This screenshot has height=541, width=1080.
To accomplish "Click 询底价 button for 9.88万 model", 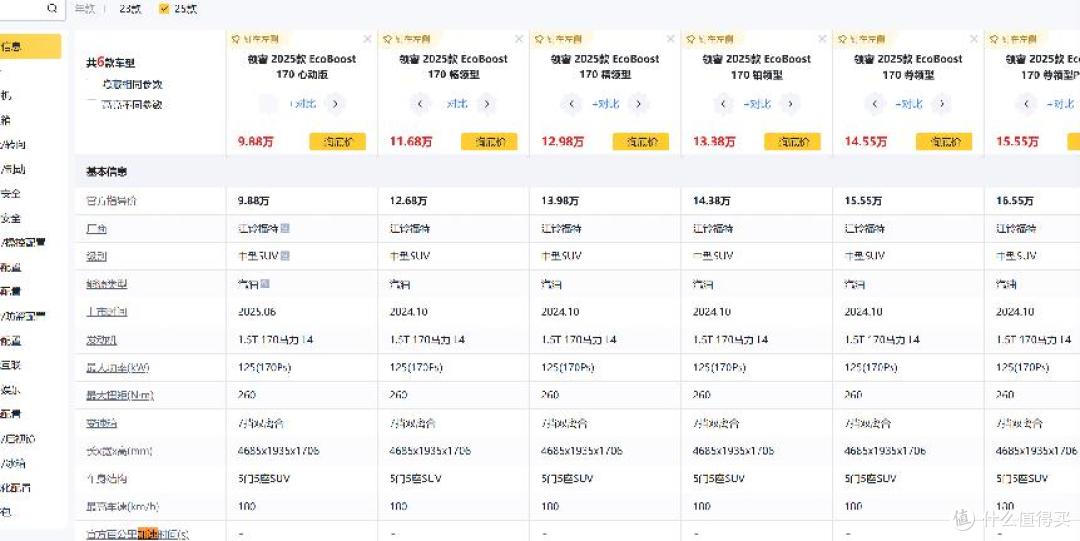I will [338, 141].
